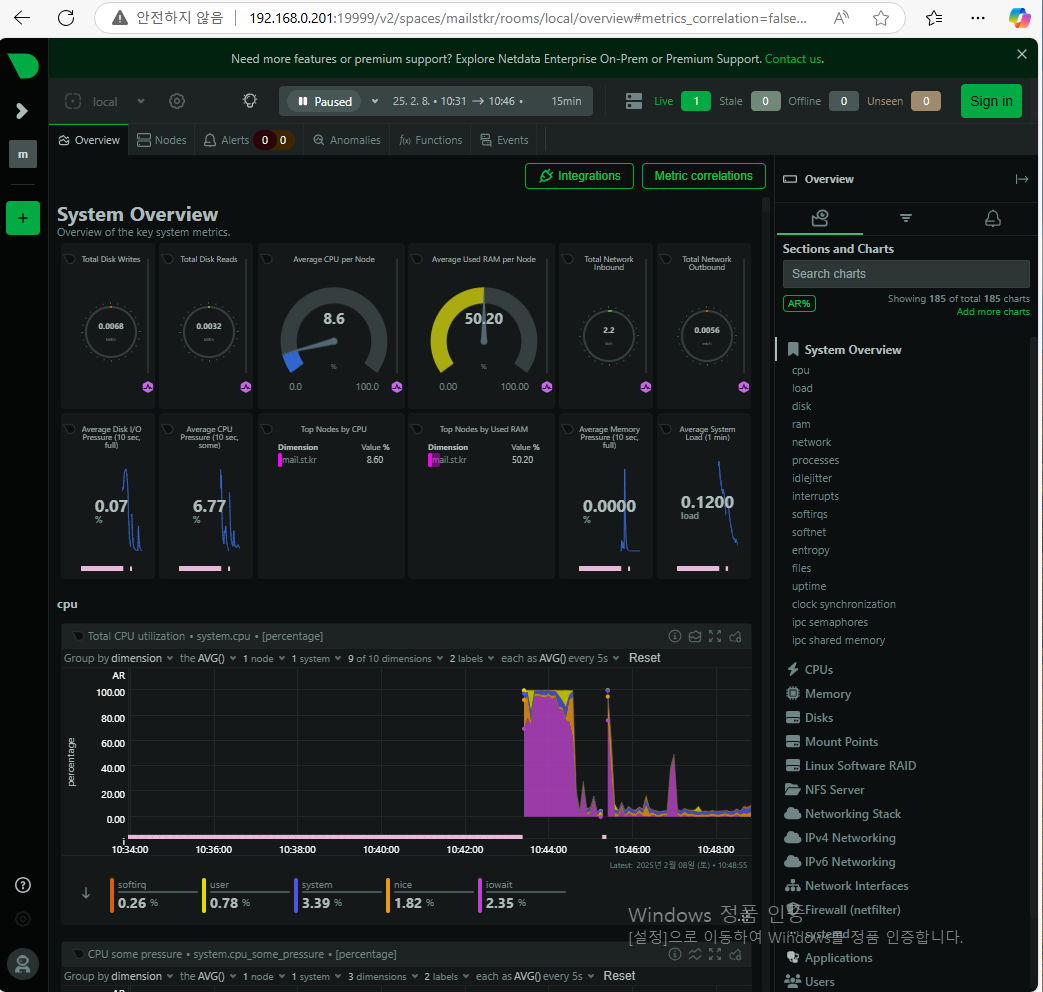
Task: Toggle the user dimension in legend
Action: tap(245, 895)
